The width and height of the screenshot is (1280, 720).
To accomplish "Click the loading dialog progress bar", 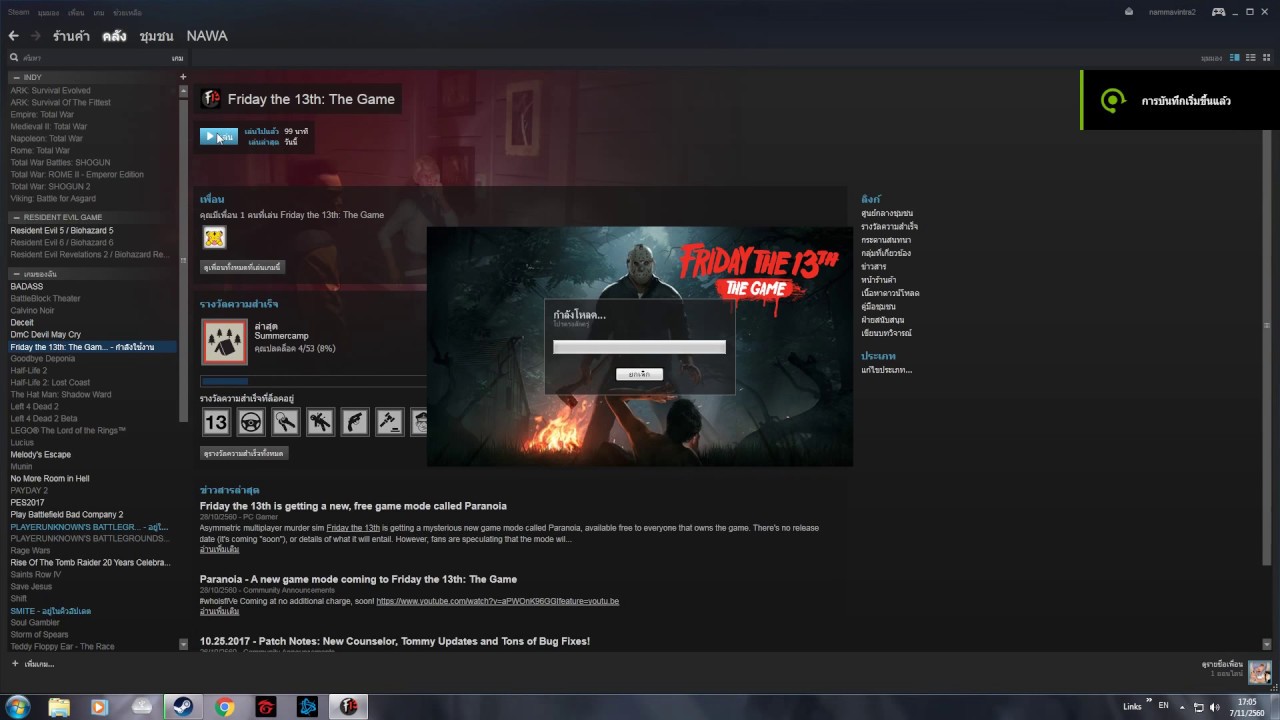I will [x=639, y=347].
